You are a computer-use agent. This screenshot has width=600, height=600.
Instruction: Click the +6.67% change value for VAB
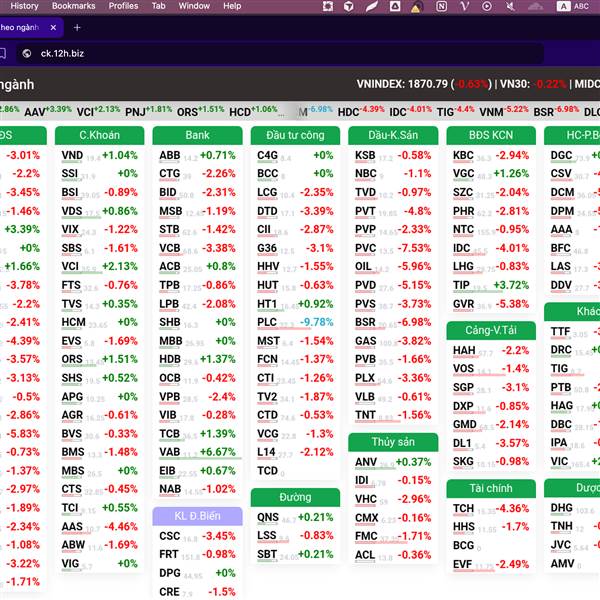(218, 452)
